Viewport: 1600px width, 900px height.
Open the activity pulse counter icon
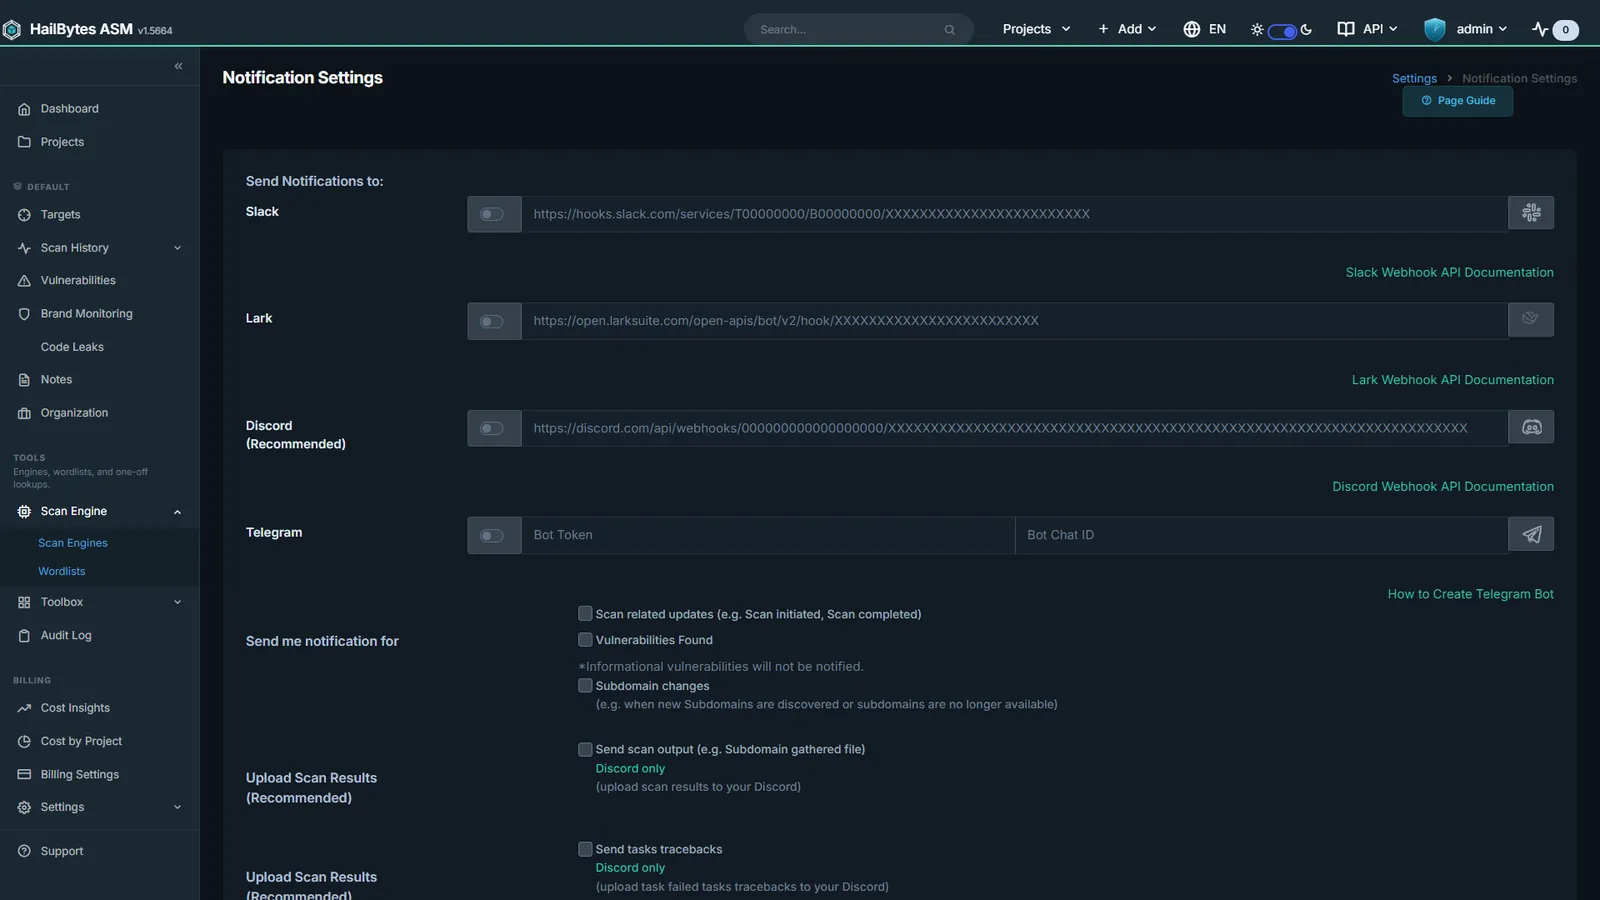(1540, 29)
